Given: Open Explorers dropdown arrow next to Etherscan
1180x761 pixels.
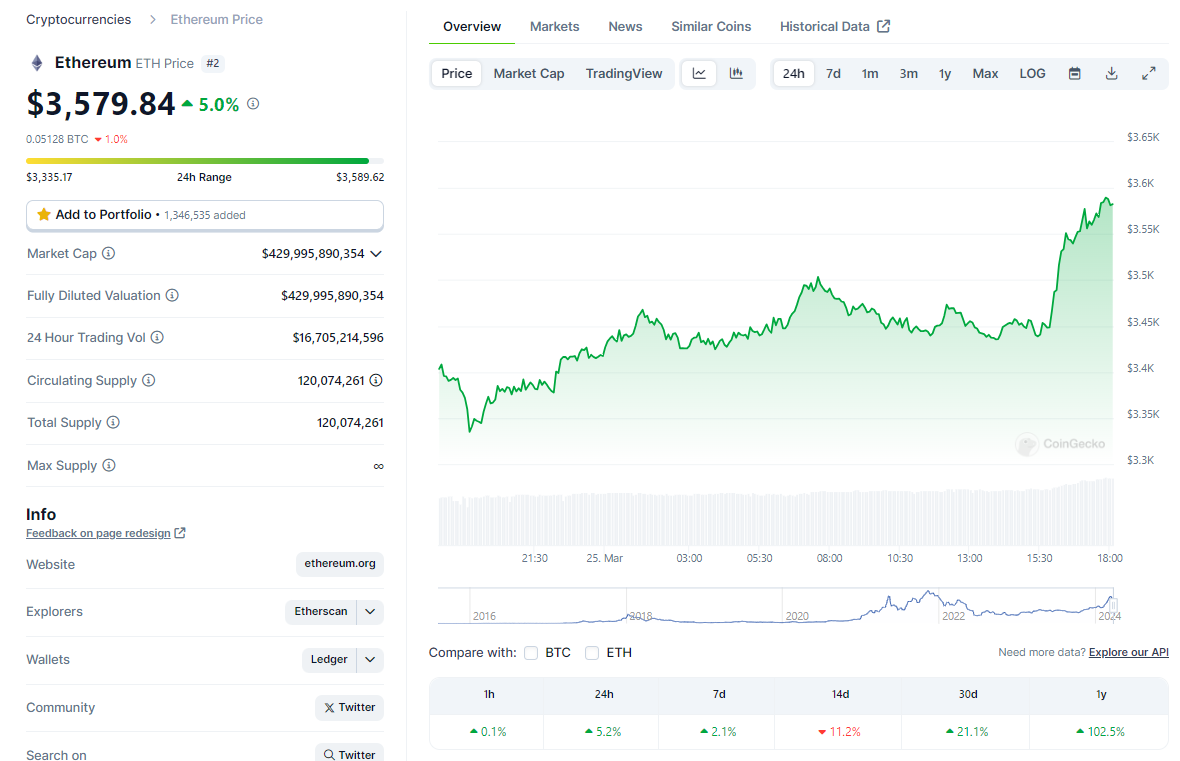Looking at the screenshot, I should click(x=370, y=612).
